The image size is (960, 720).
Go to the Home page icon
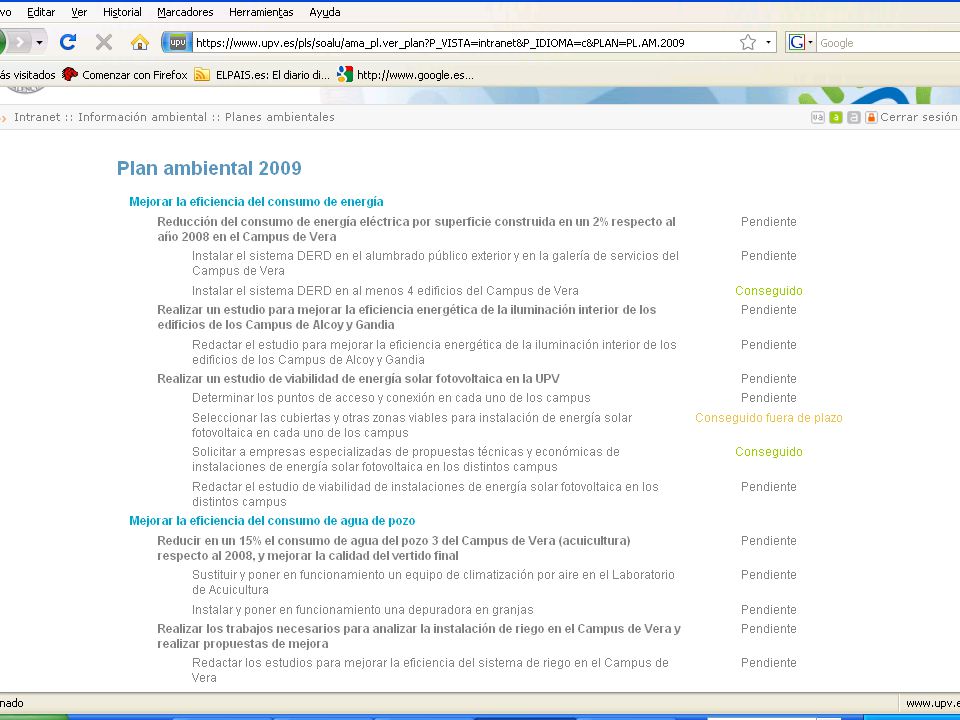[x=140, y=42]
